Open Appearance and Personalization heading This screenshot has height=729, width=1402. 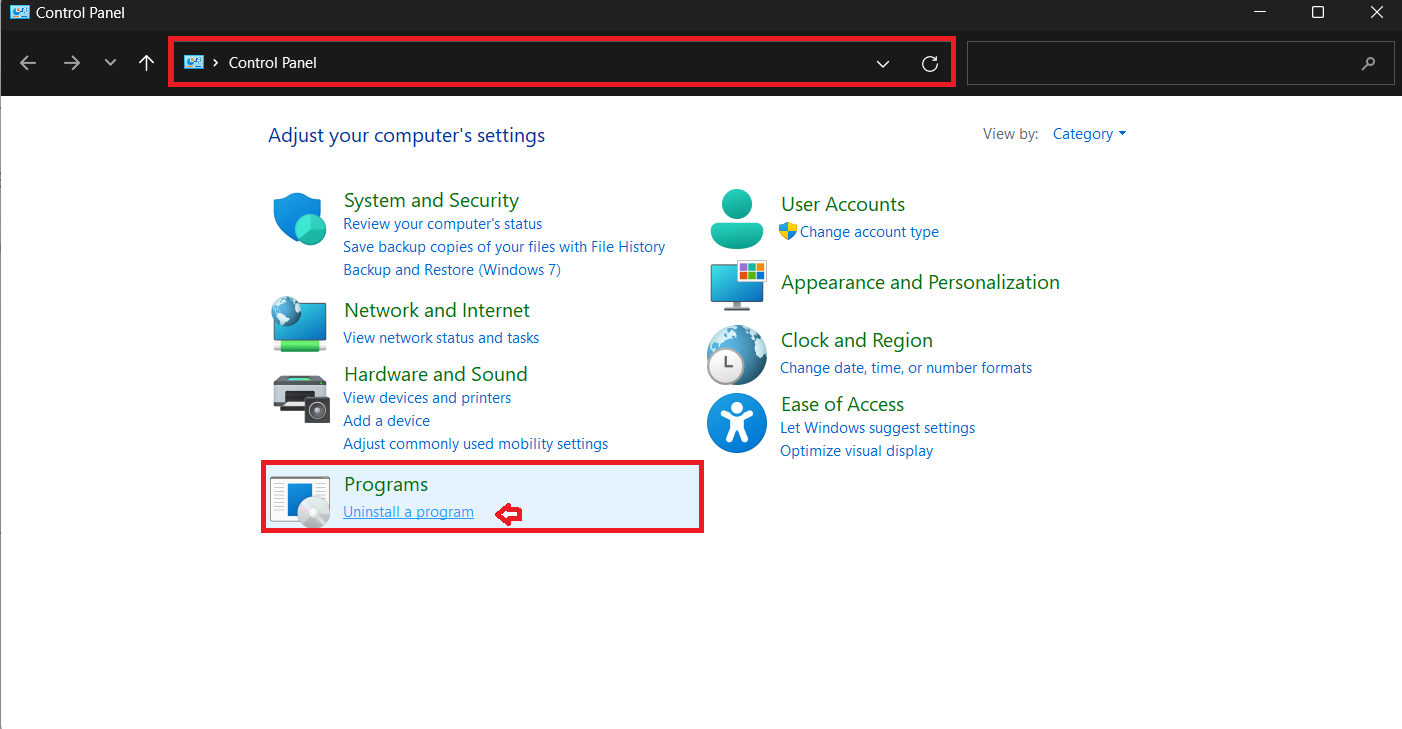coord(920,282)
